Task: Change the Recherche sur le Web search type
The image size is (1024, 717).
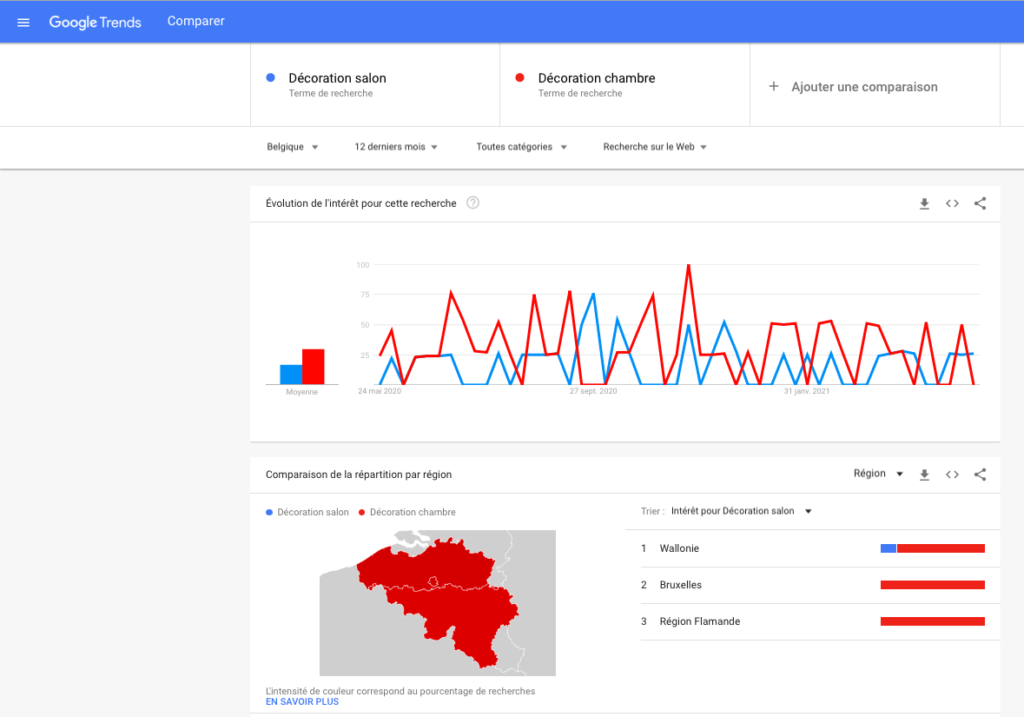Action: 655,146
